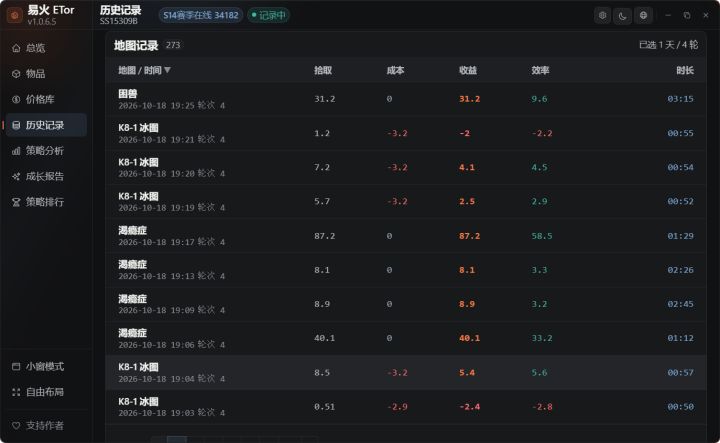
Task: Select the 渴瘾症 row at 19:17
Action: 406,236
